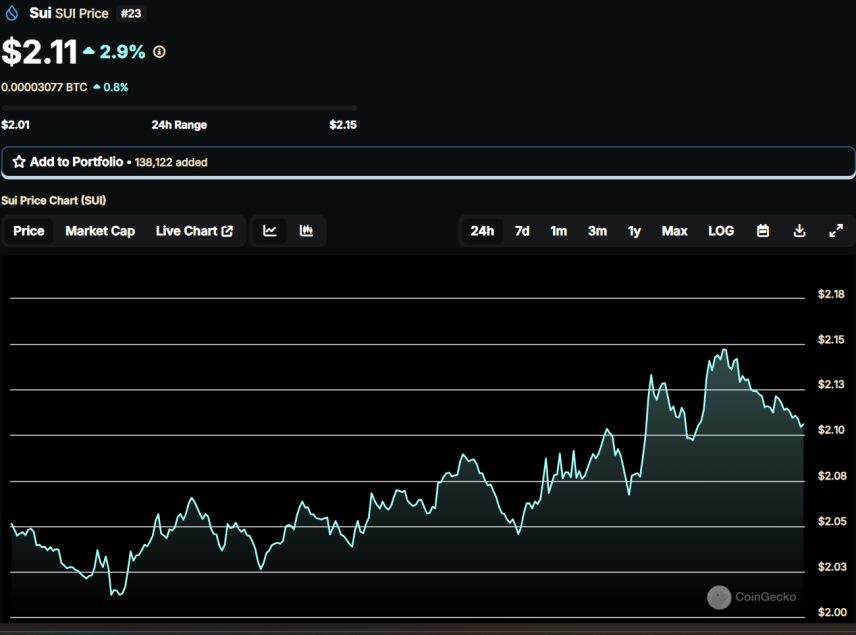
Task: Open the calendar date range picker
Action: [763, 231]
